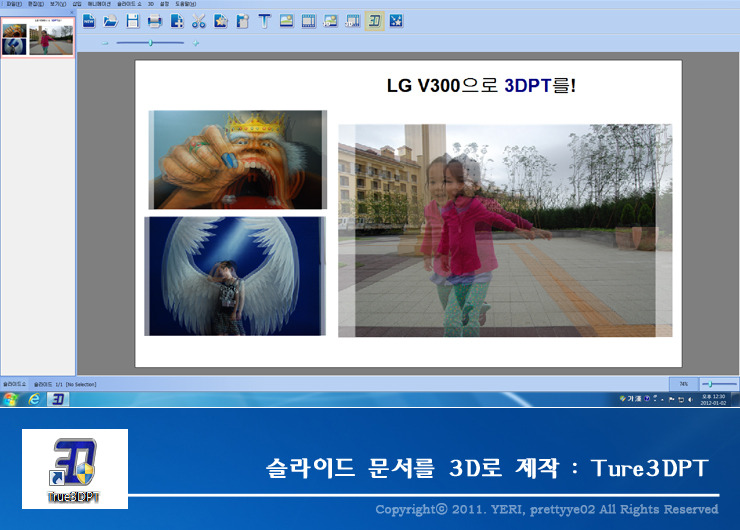The width and height of the screenshot is (740, 530).
Task: Select the running girl photo on slide
Action: tap(505, 230)
